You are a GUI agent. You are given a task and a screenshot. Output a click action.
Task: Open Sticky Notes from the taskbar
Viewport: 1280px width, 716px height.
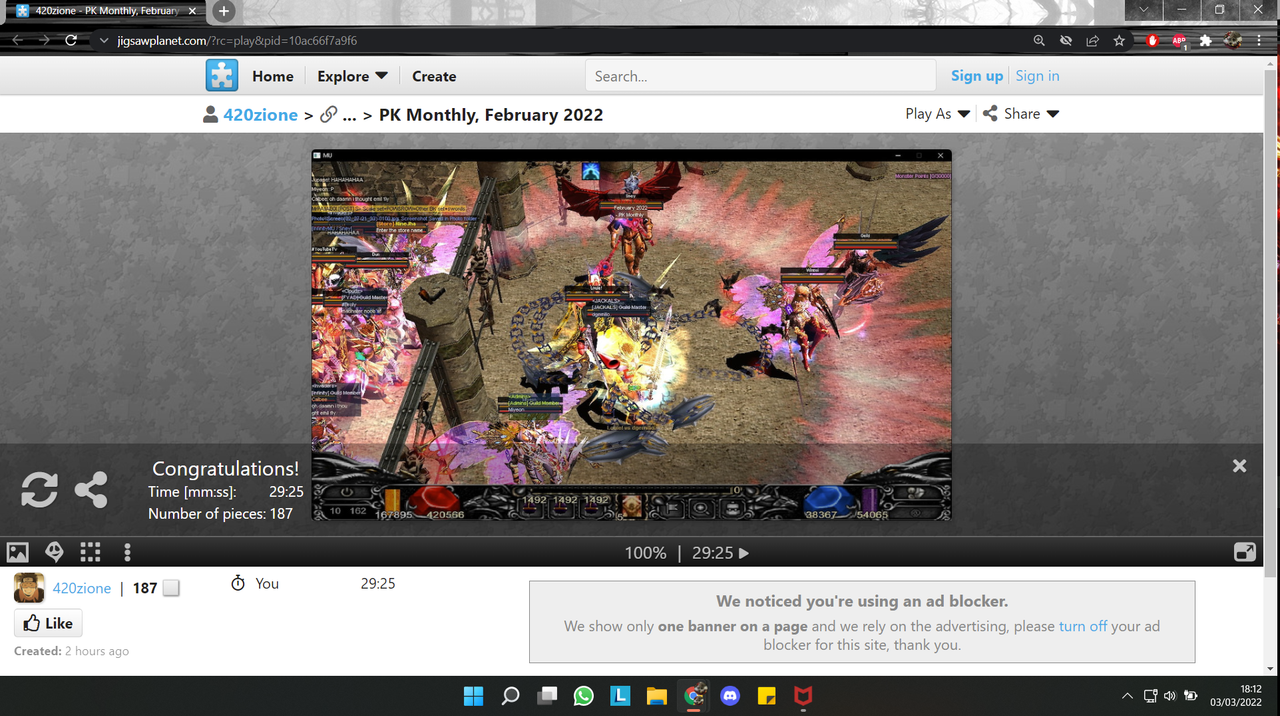coord(767,695)
